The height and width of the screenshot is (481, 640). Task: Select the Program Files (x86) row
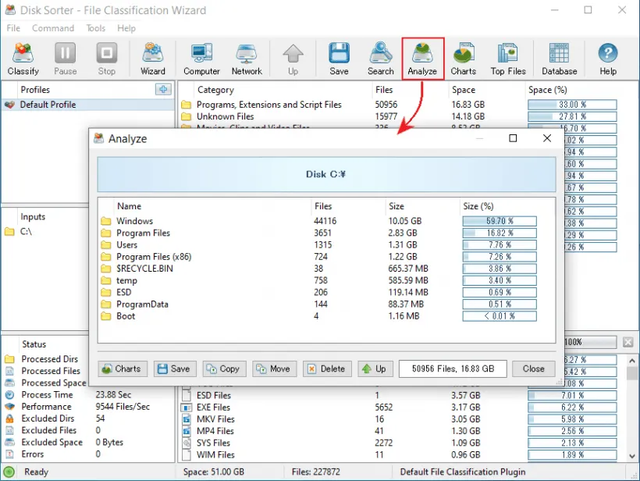327,256
